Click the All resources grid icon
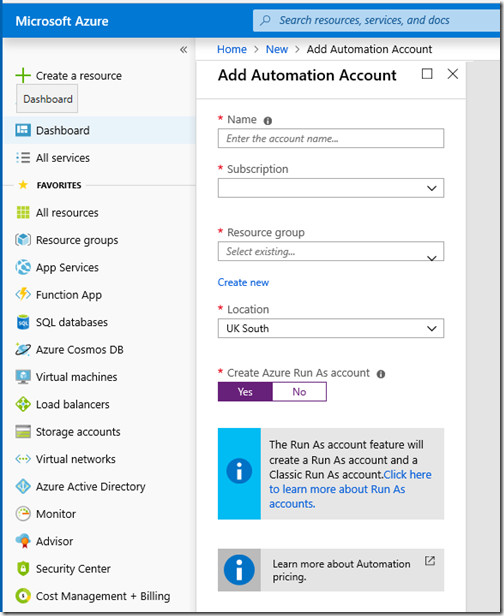This screenshot has width=504, height=616. pyautogui.click(x=23, y=213)
